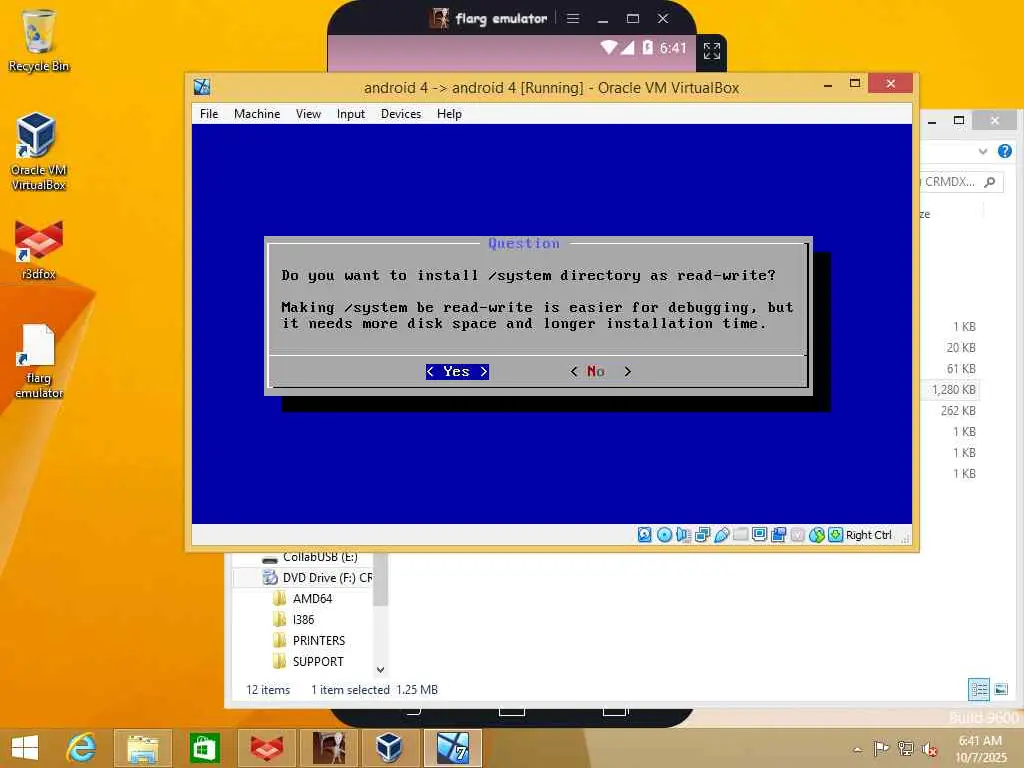
Task: Click the Action Center flag tray icon
Action: (881, 748)
